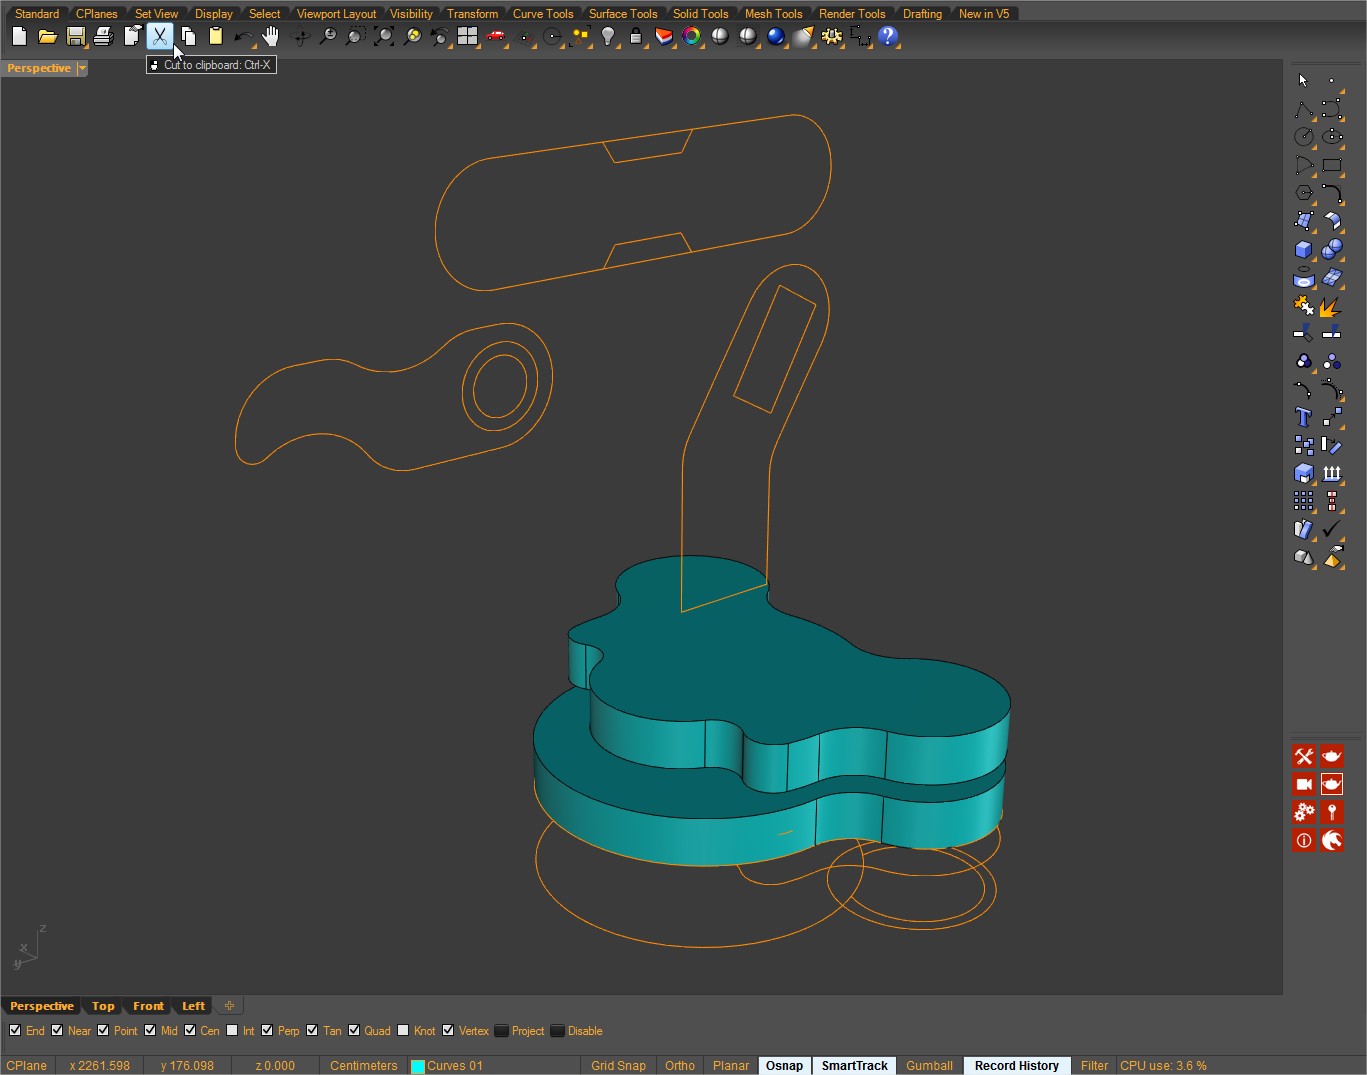The height and width of the screenshot is (1075, 1367).
Task: Open the Perspective viewport title dropdown arrow
Action: [82, 68]
